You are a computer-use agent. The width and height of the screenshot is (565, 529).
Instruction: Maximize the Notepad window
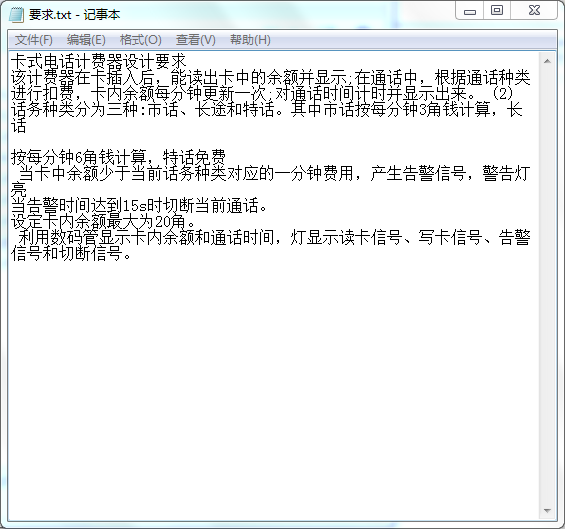pos(497,10)
